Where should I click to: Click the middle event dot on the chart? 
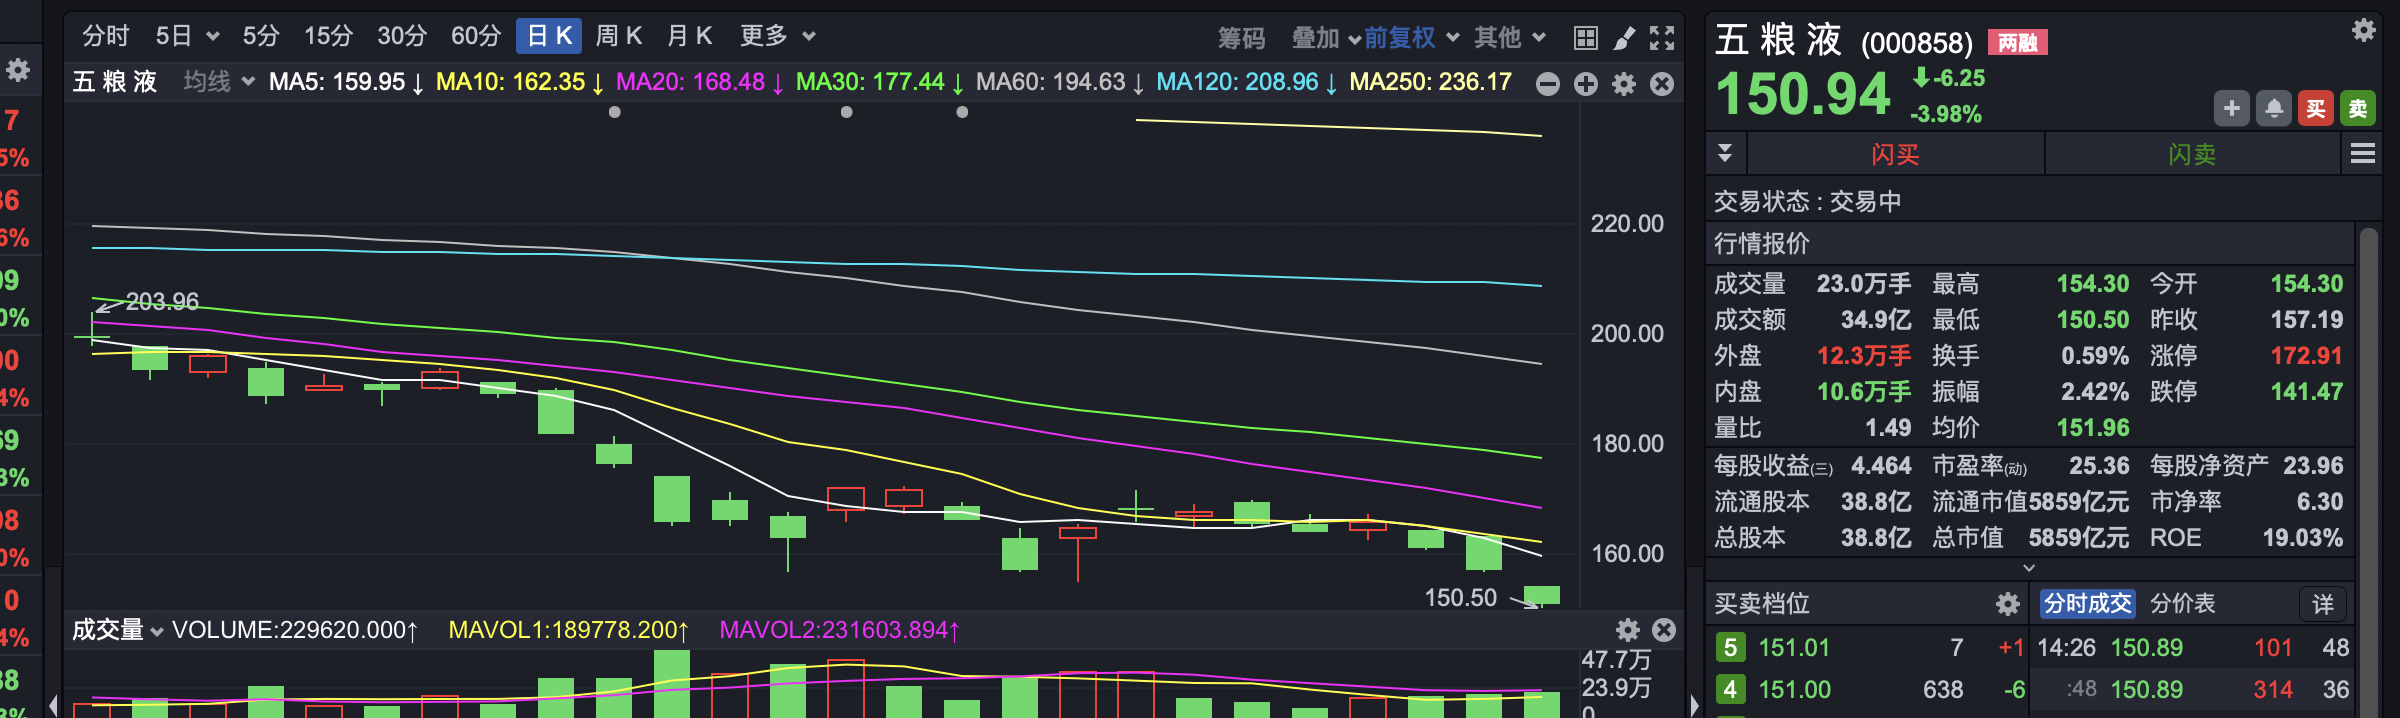tap(847, 112)
